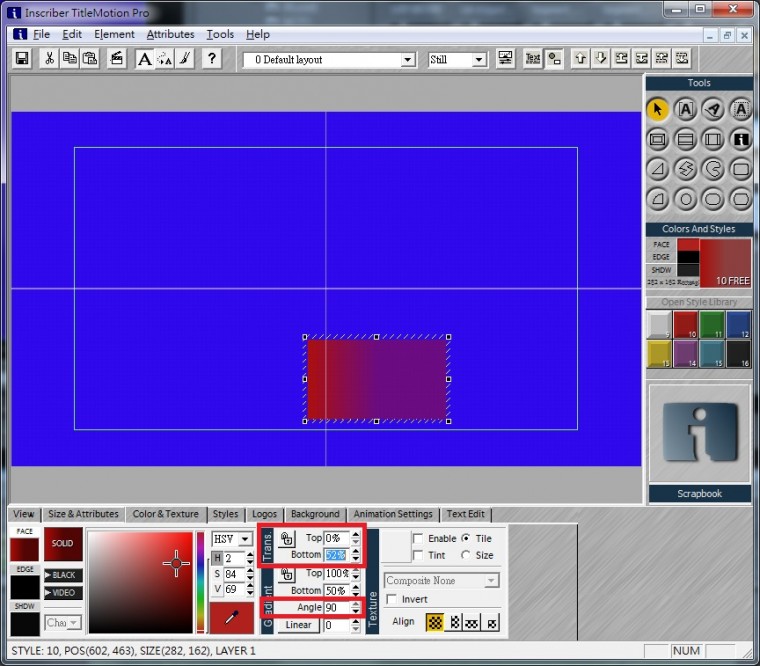This screenshot has height=666, width=760.
Task: Toggle the Invert checkbox
Action: [x=392, y=599]
